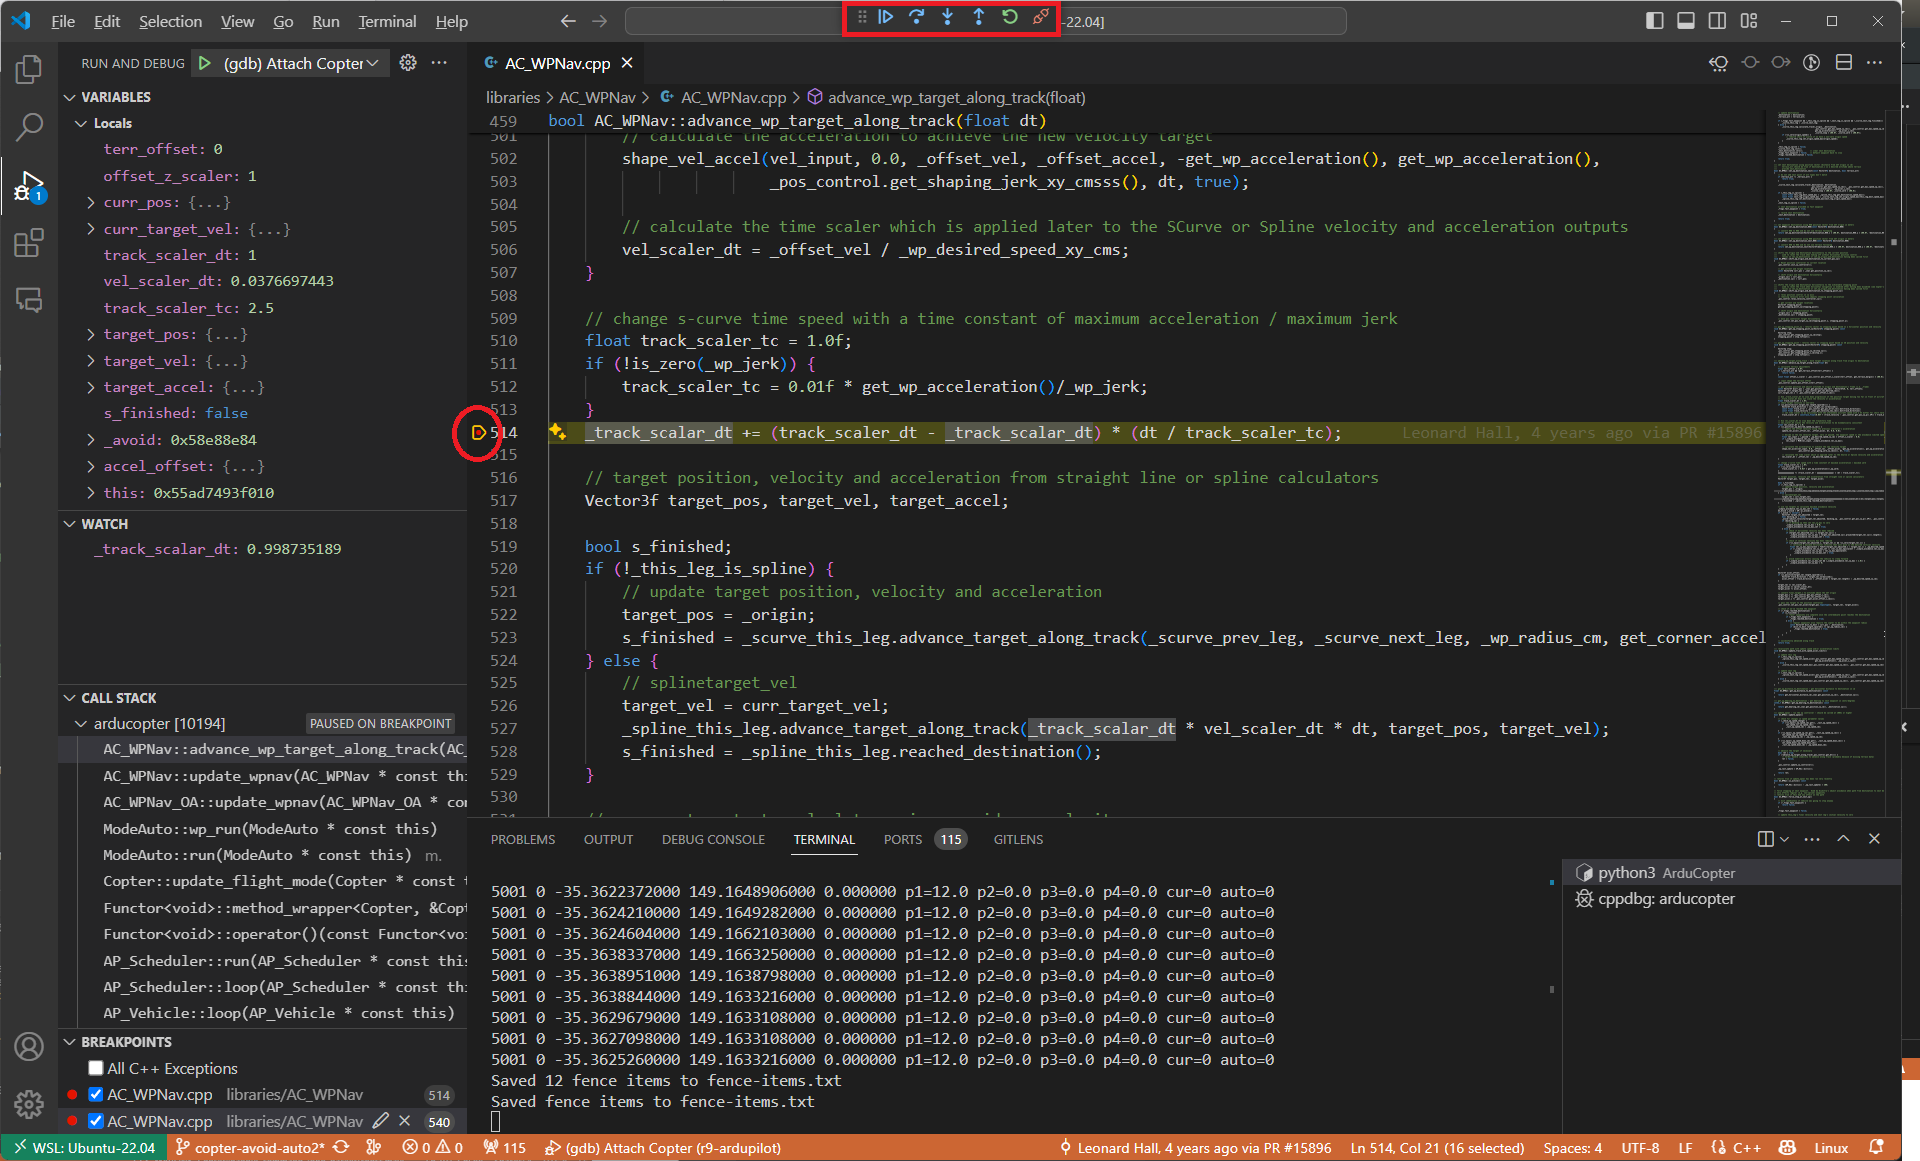Open the Search view in the activity bar
This screenshot has width=1920, height=1161.
(x=29, y=127)
